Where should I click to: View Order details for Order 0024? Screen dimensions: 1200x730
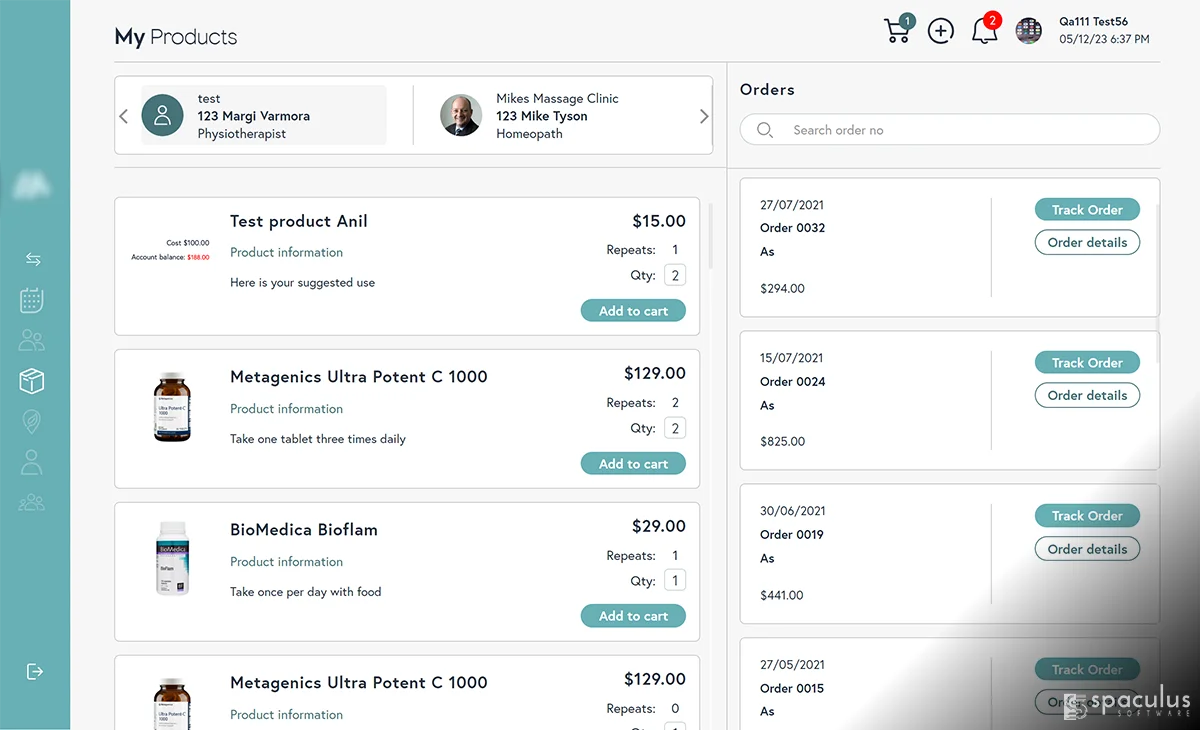pos(1087,395)
